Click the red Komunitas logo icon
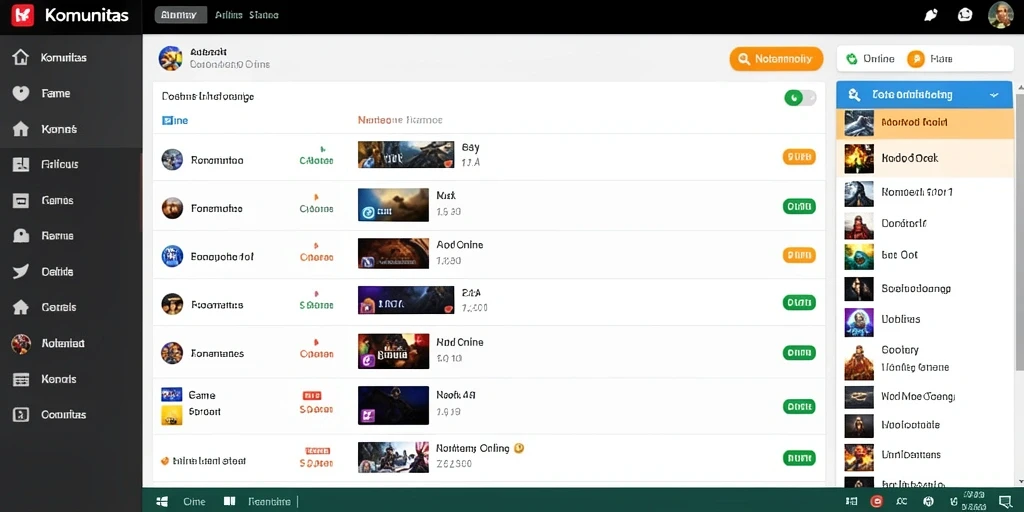Viewport: 1024px width, 512px height. [23, 15]
